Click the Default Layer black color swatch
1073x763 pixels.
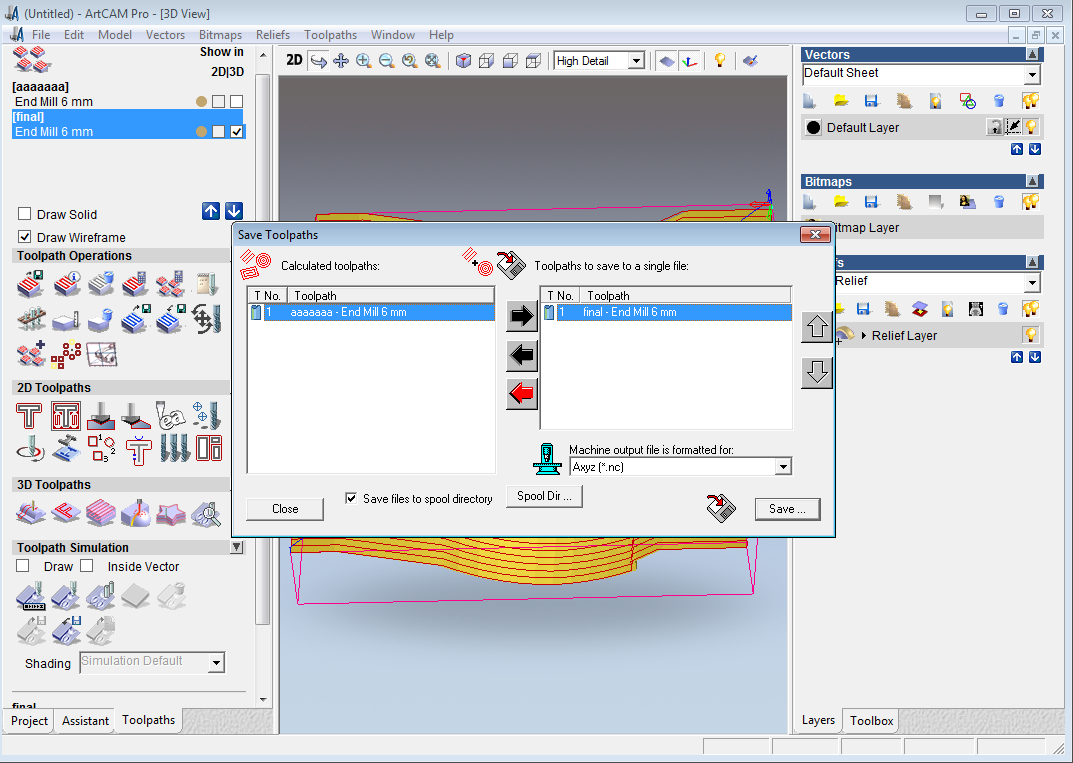(813, 127)
